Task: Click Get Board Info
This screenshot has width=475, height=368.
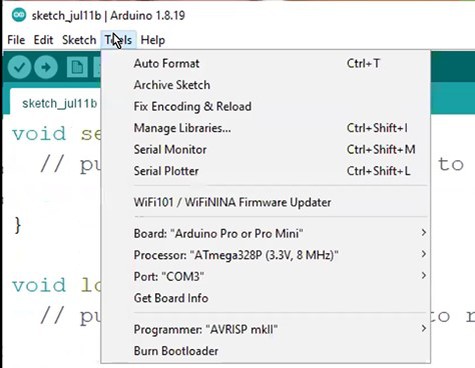Action: tap(265, 298)
